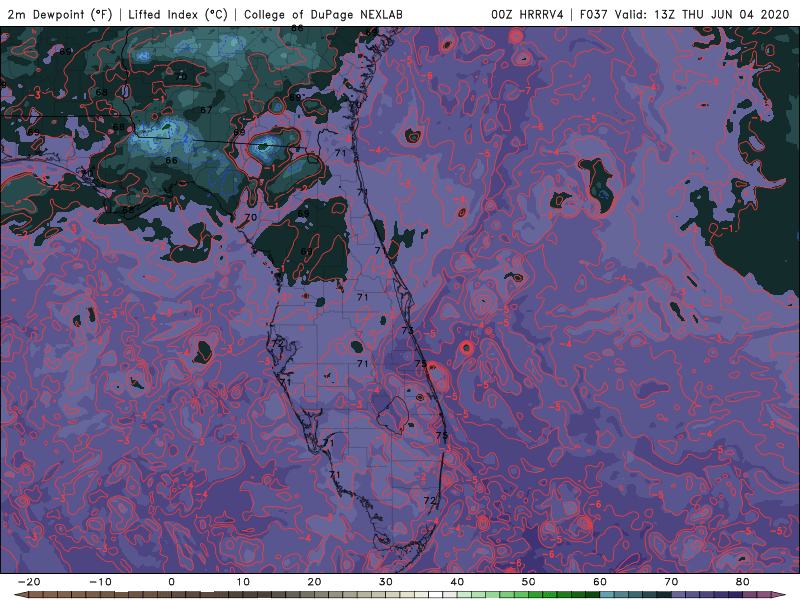Click the 60 label on the color scale

(600, 582)
